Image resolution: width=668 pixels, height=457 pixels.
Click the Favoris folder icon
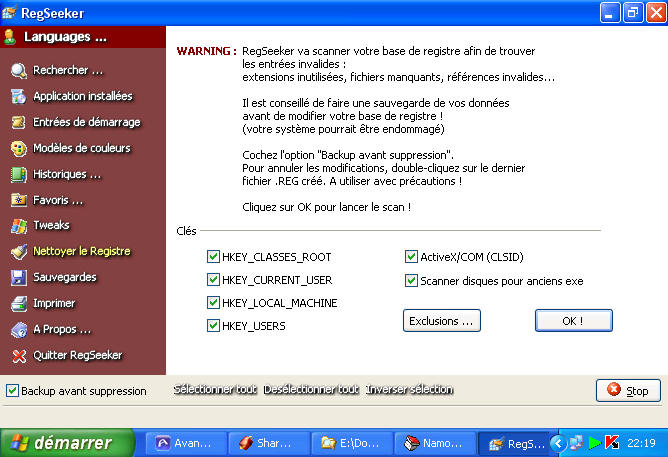coord(19,200)
